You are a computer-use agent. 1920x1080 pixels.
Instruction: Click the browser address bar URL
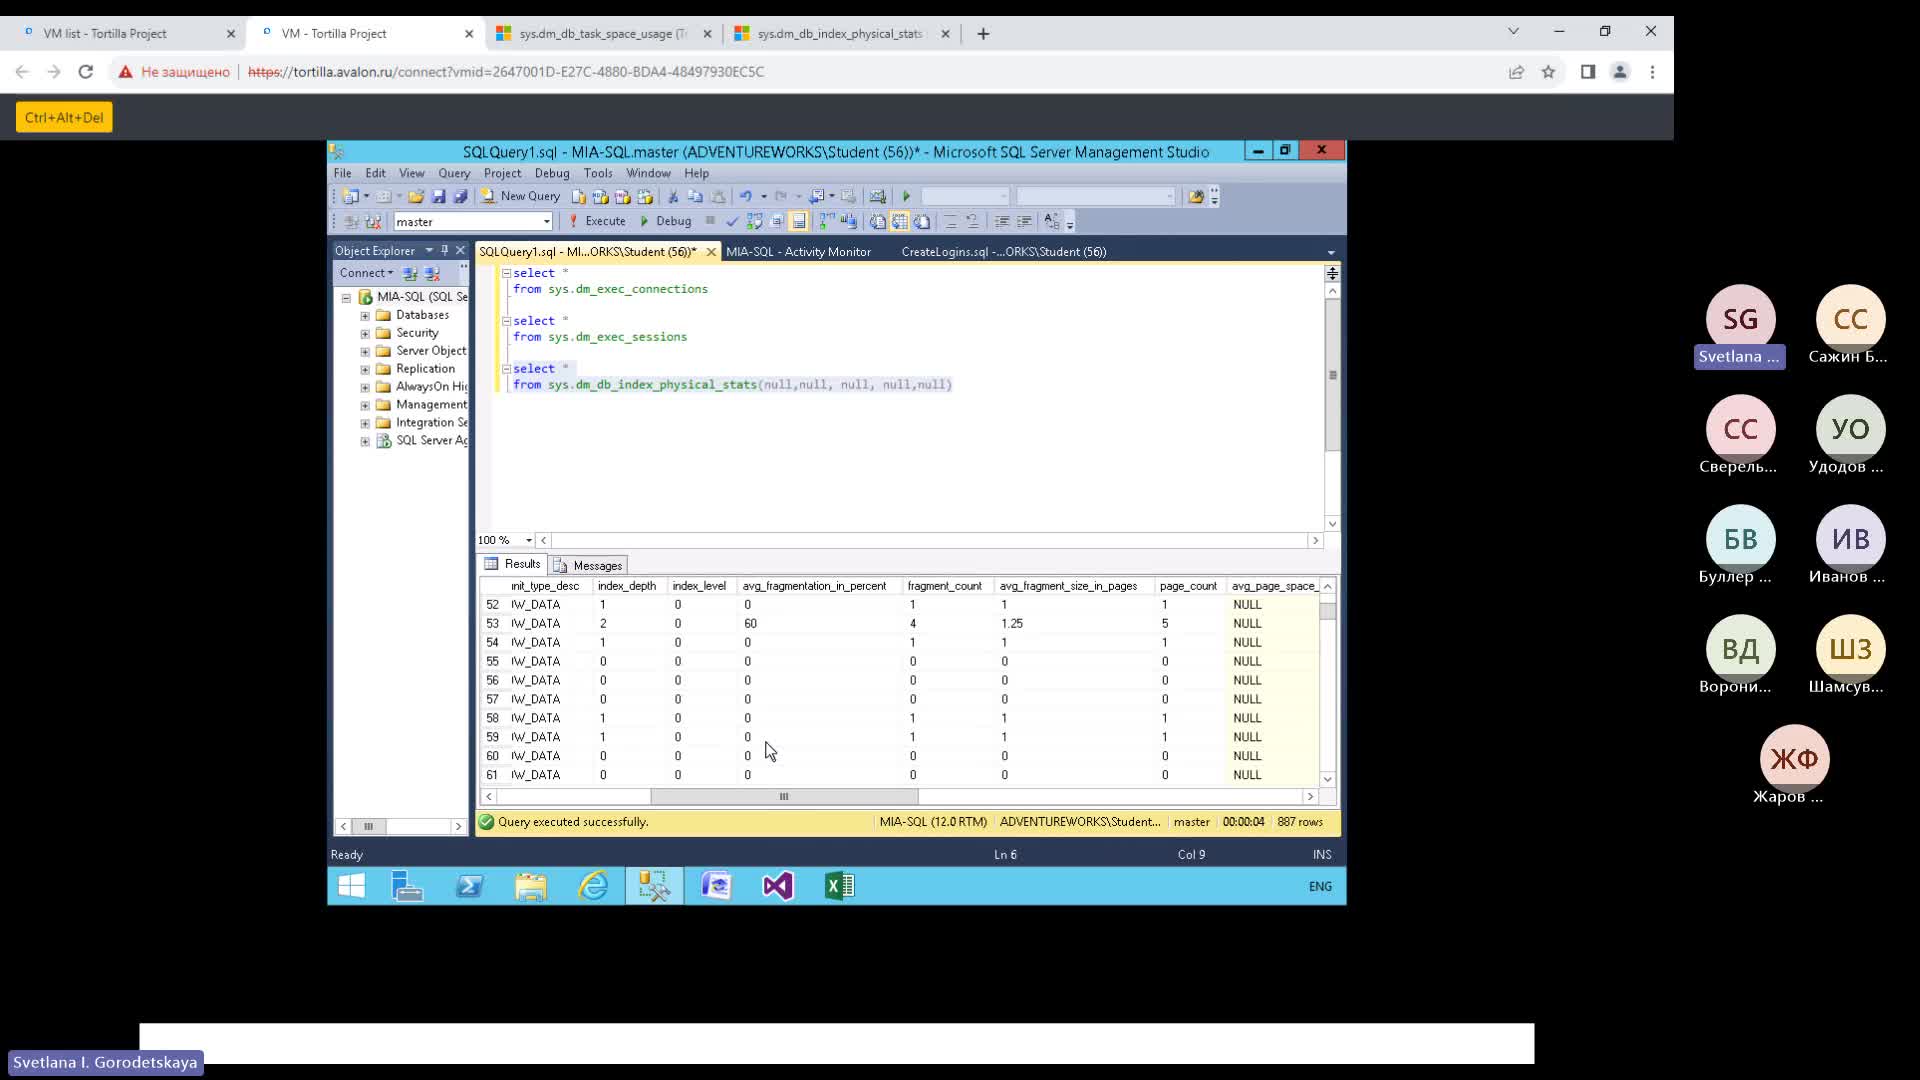coord(505,72)
